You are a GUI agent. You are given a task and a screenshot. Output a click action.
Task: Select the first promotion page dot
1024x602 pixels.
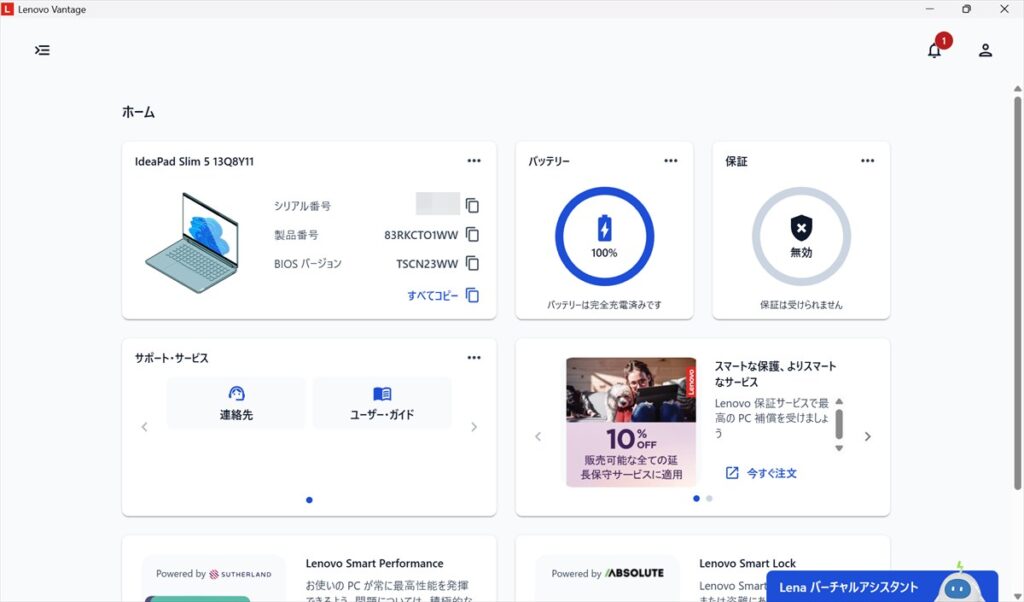coord(696,498)
